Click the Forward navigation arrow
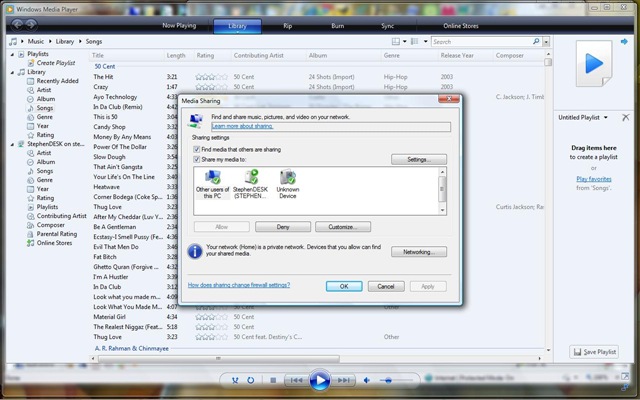640x400 pixels. coord(31,25)
